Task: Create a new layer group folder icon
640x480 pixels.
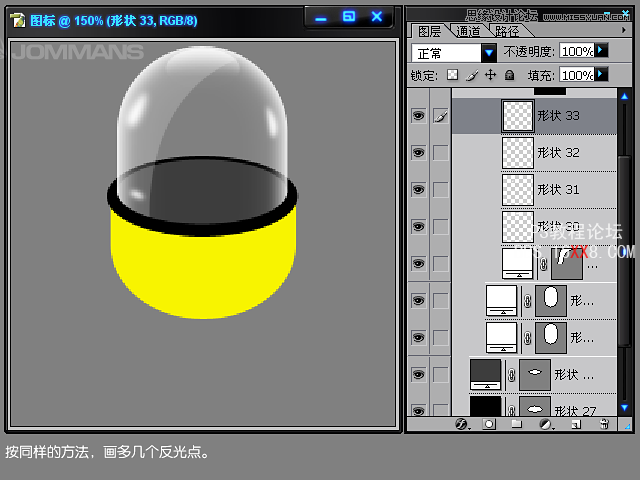Action: pos(517,424)
